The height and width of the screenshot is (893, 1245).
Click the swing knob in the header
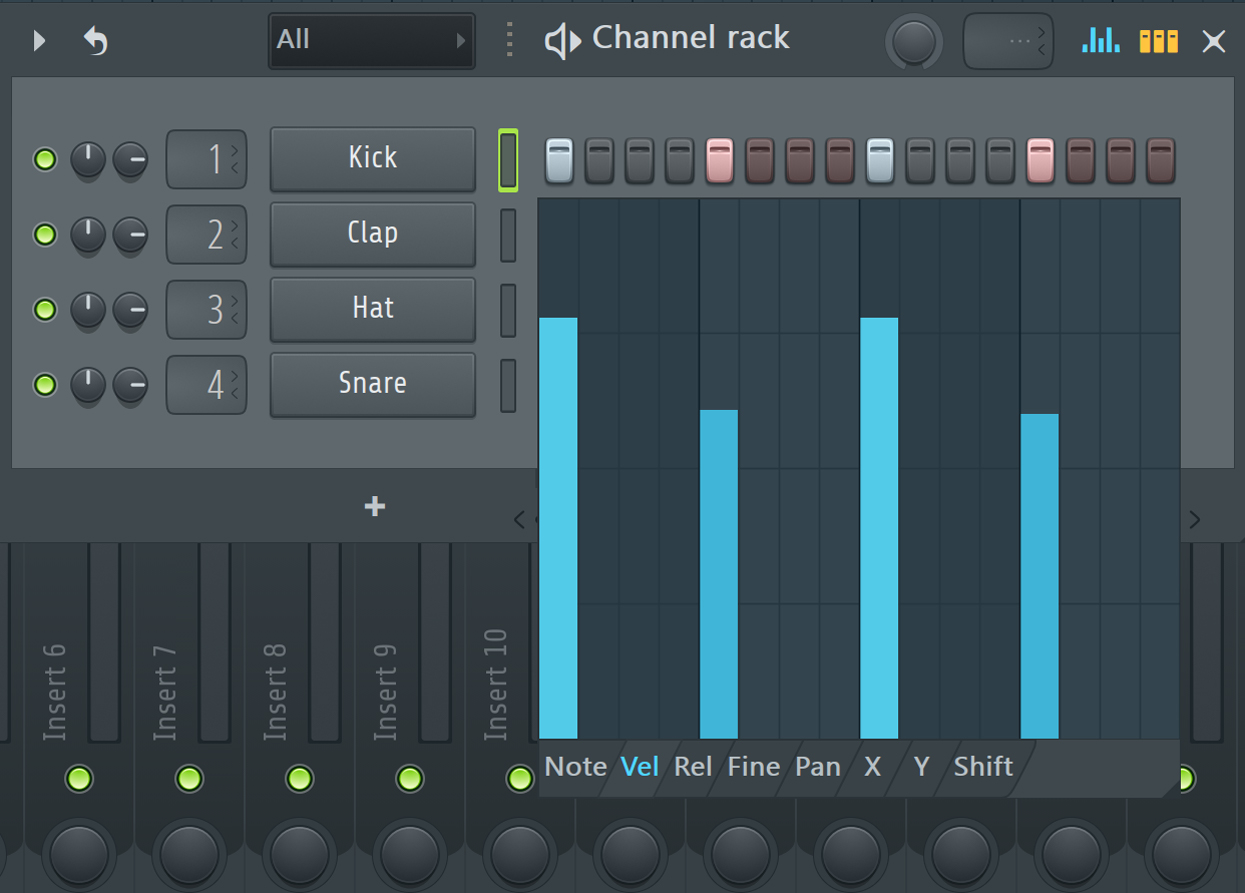913,42
